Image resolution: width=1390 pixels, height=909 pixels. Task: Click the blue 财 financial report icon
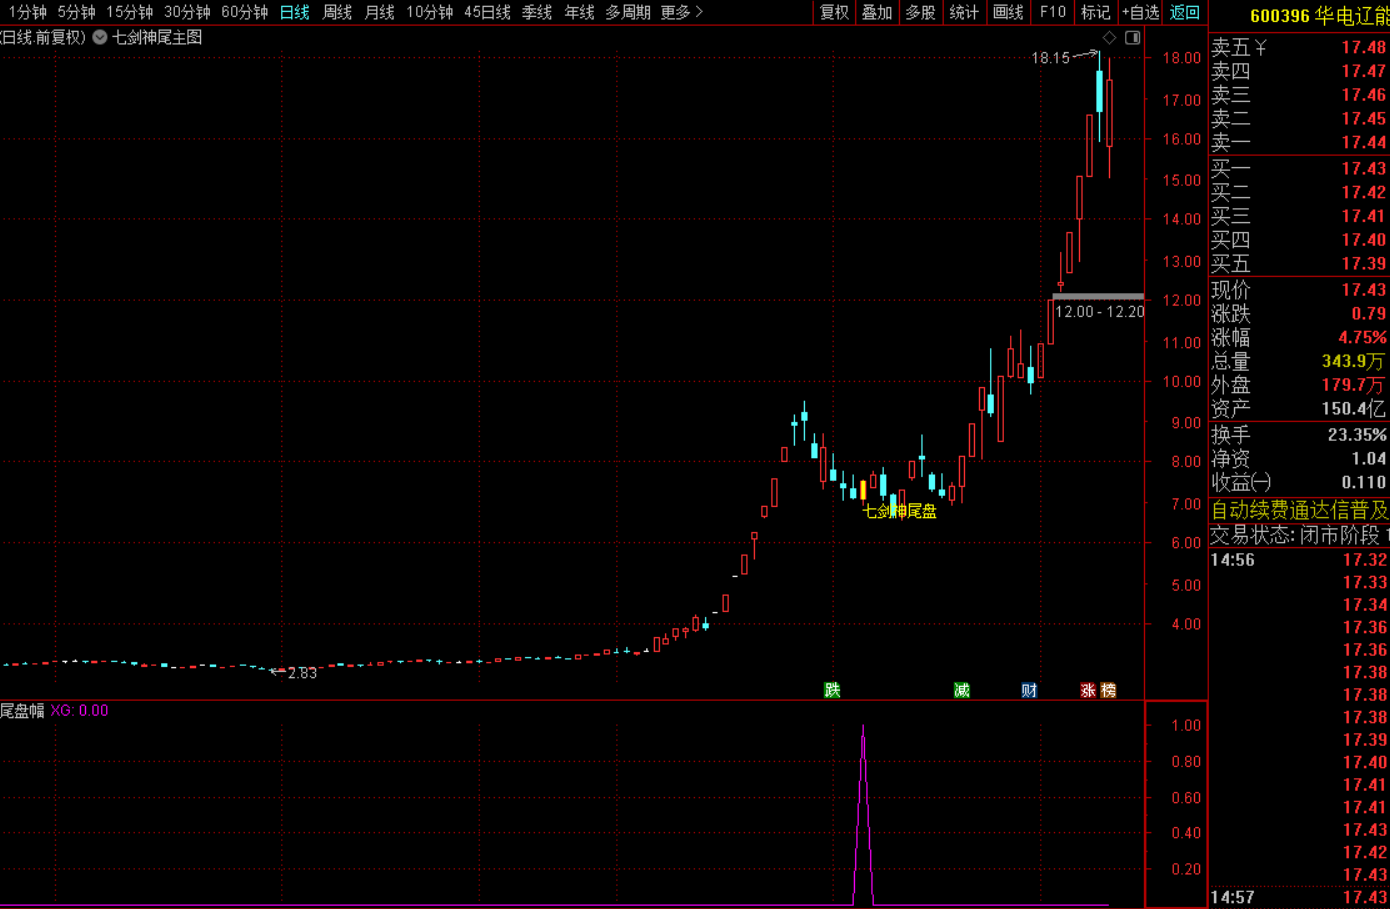pos(1029,690)
